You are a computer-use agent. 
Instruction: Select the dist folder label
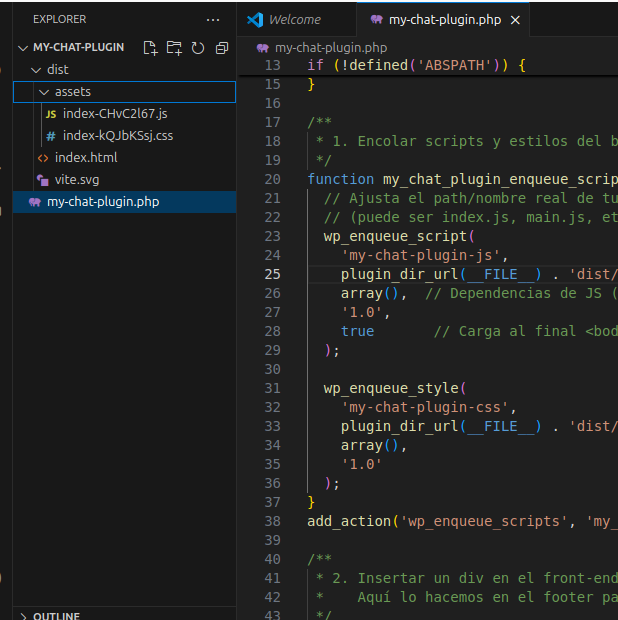coord(58,70)
